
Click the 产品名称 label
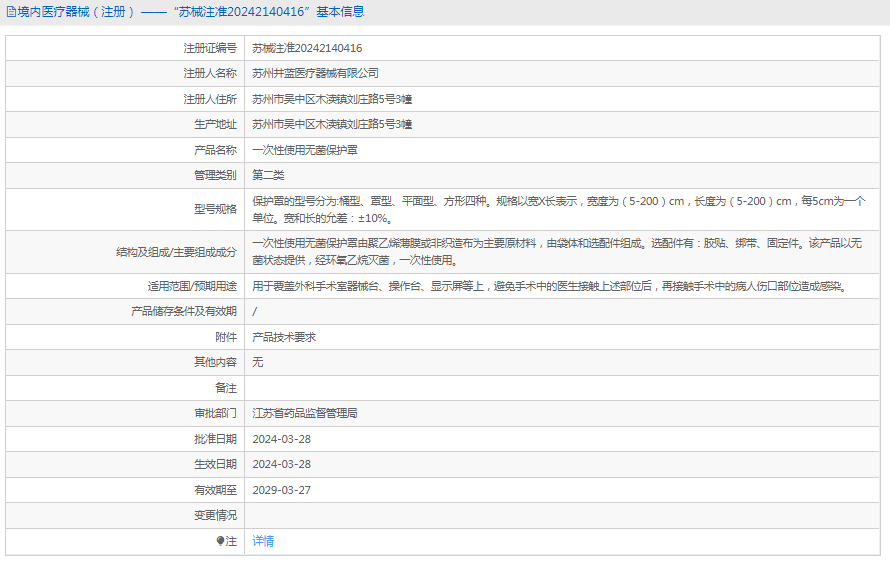[215, 150]
